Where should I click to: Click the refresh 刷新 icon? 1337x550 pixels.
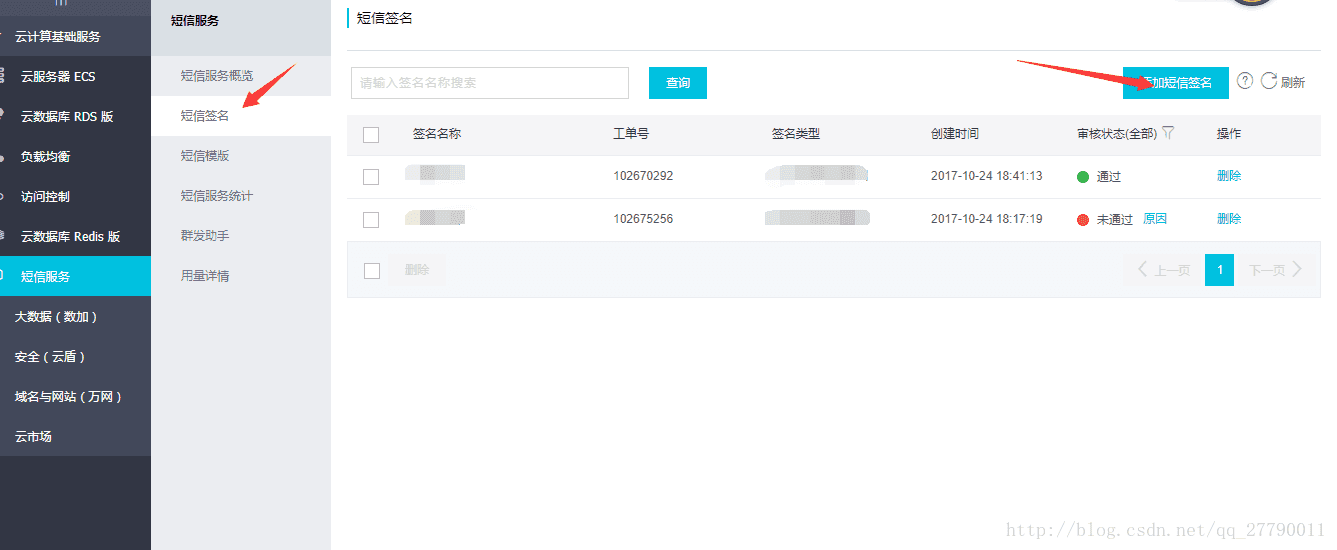pos(1269,81)
